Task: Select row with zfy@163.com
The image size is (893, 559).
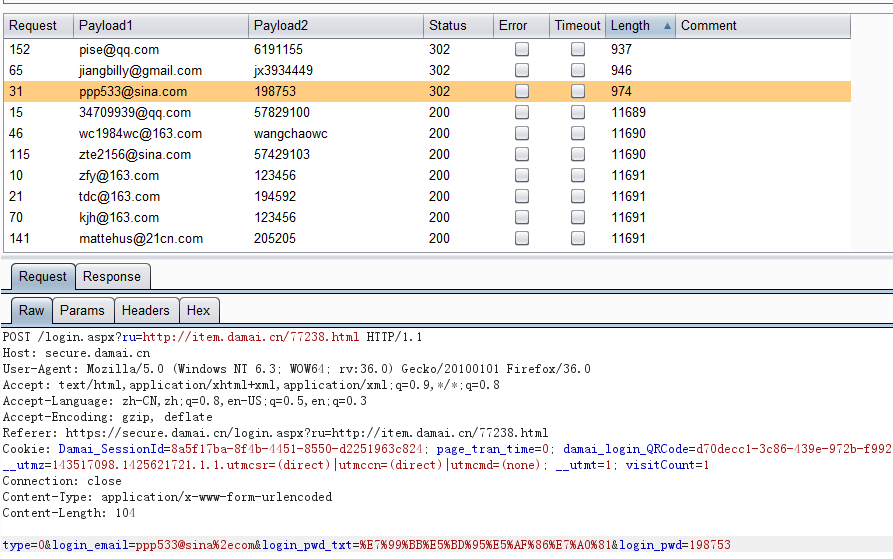Action: (427, 176)
